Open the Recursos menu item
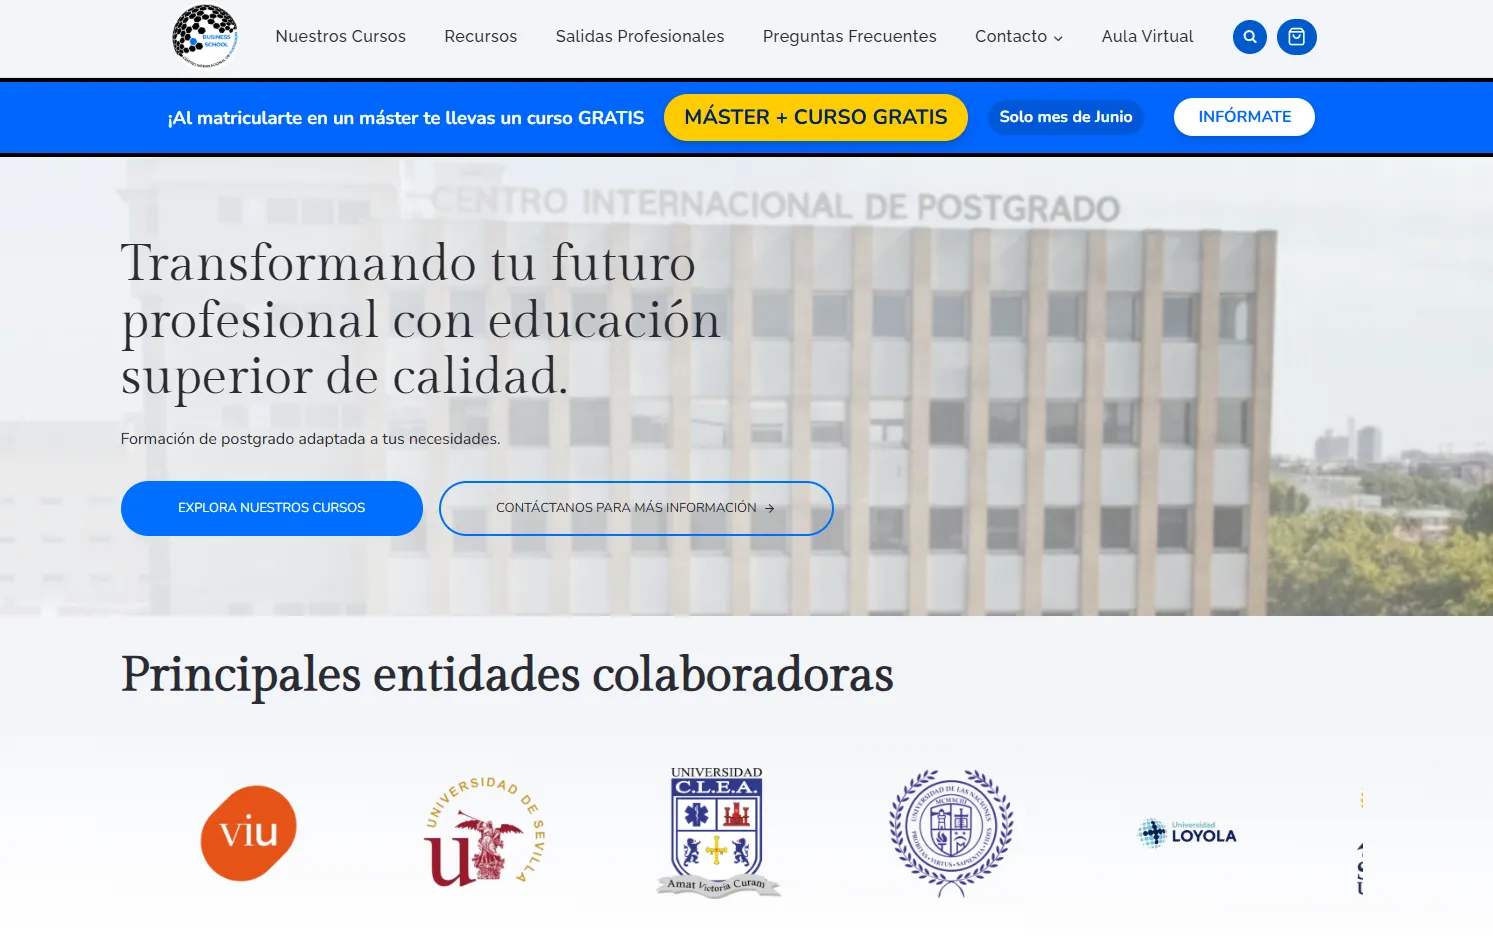The height and width of the screenshot is (936, 1493). click(x=481, y=37)
